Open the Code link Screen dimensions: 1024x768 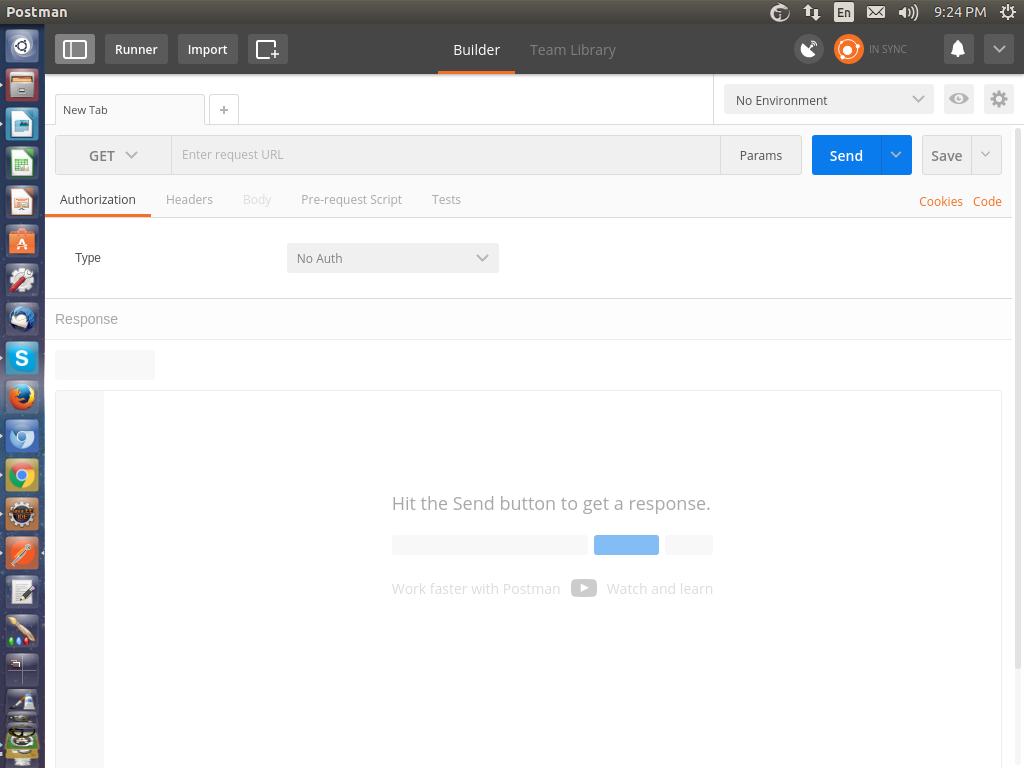(987, 202)
